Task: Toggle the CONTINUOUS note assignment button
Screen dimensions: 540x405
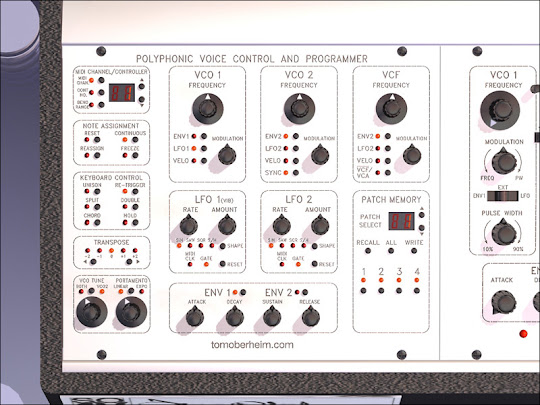Action: click(x=135, y=140)
